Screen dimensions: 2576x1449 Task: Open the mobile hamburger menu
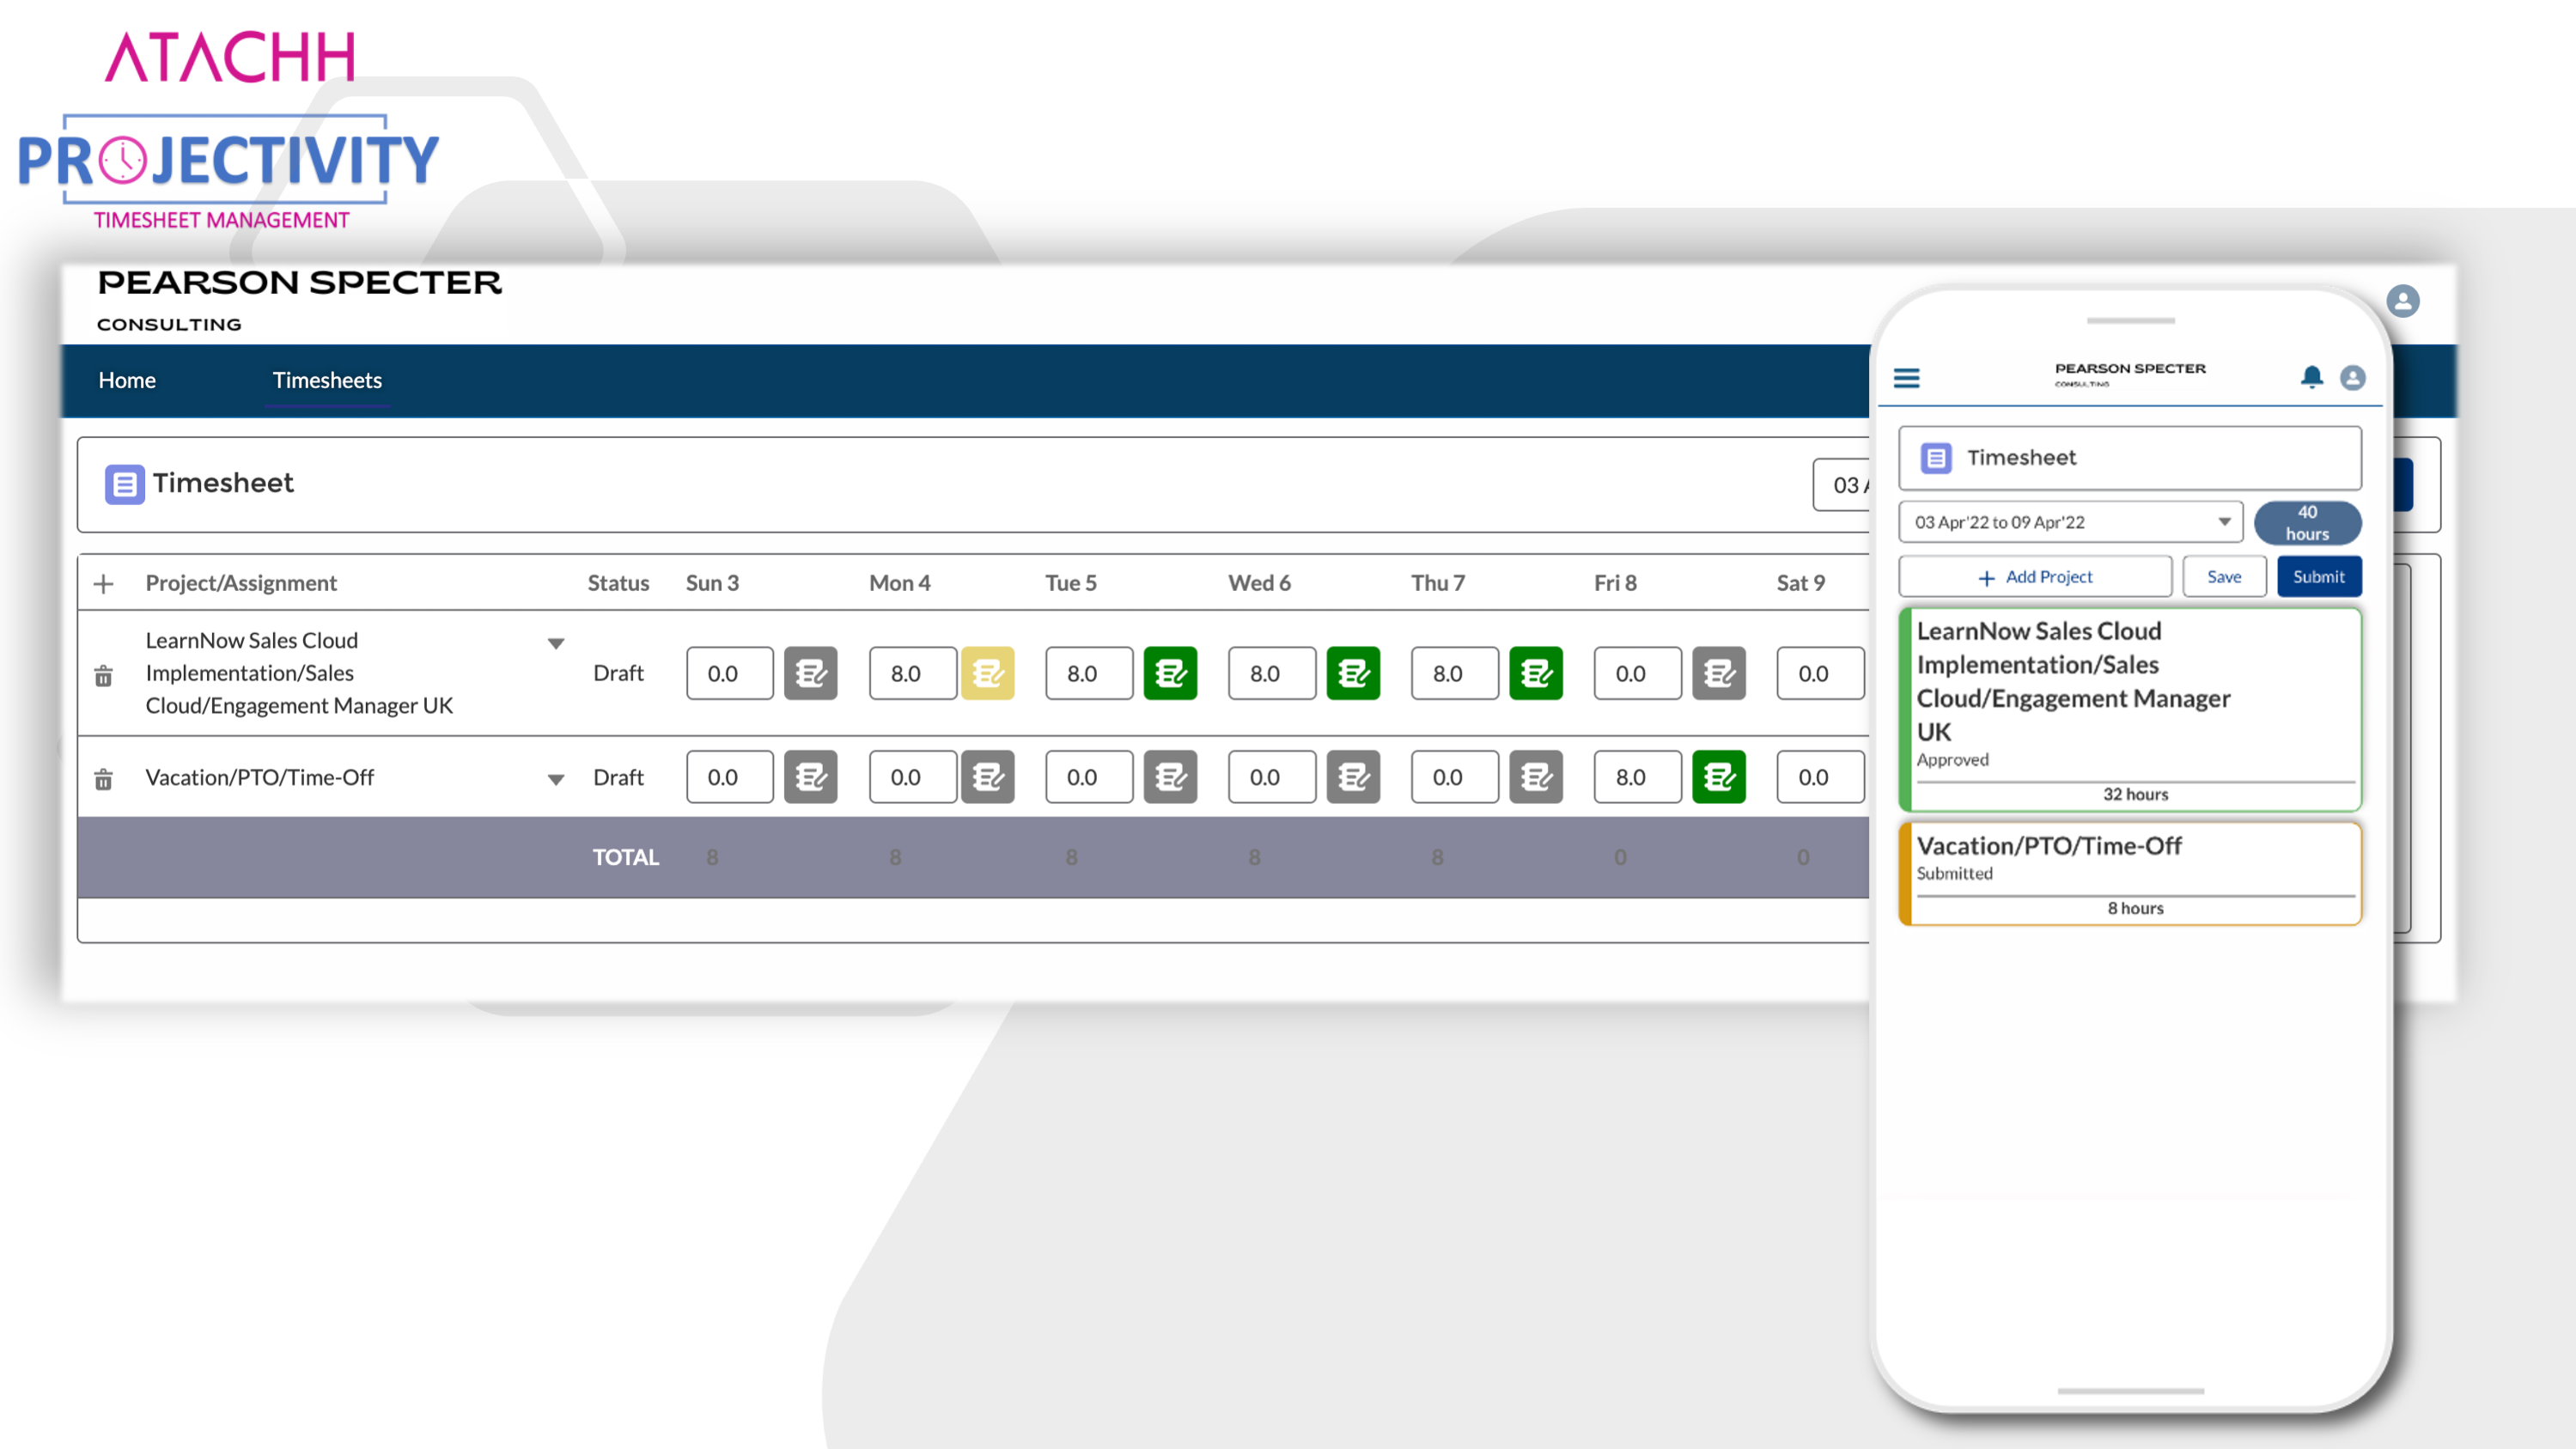click(x=1907, y=378)
